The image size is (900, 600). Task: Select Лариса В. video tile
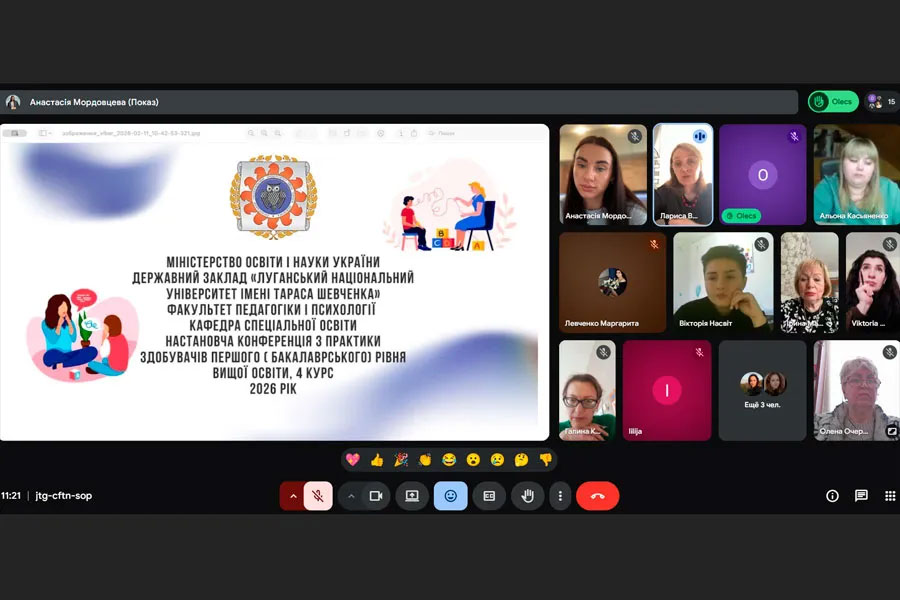tap(683, 175)
